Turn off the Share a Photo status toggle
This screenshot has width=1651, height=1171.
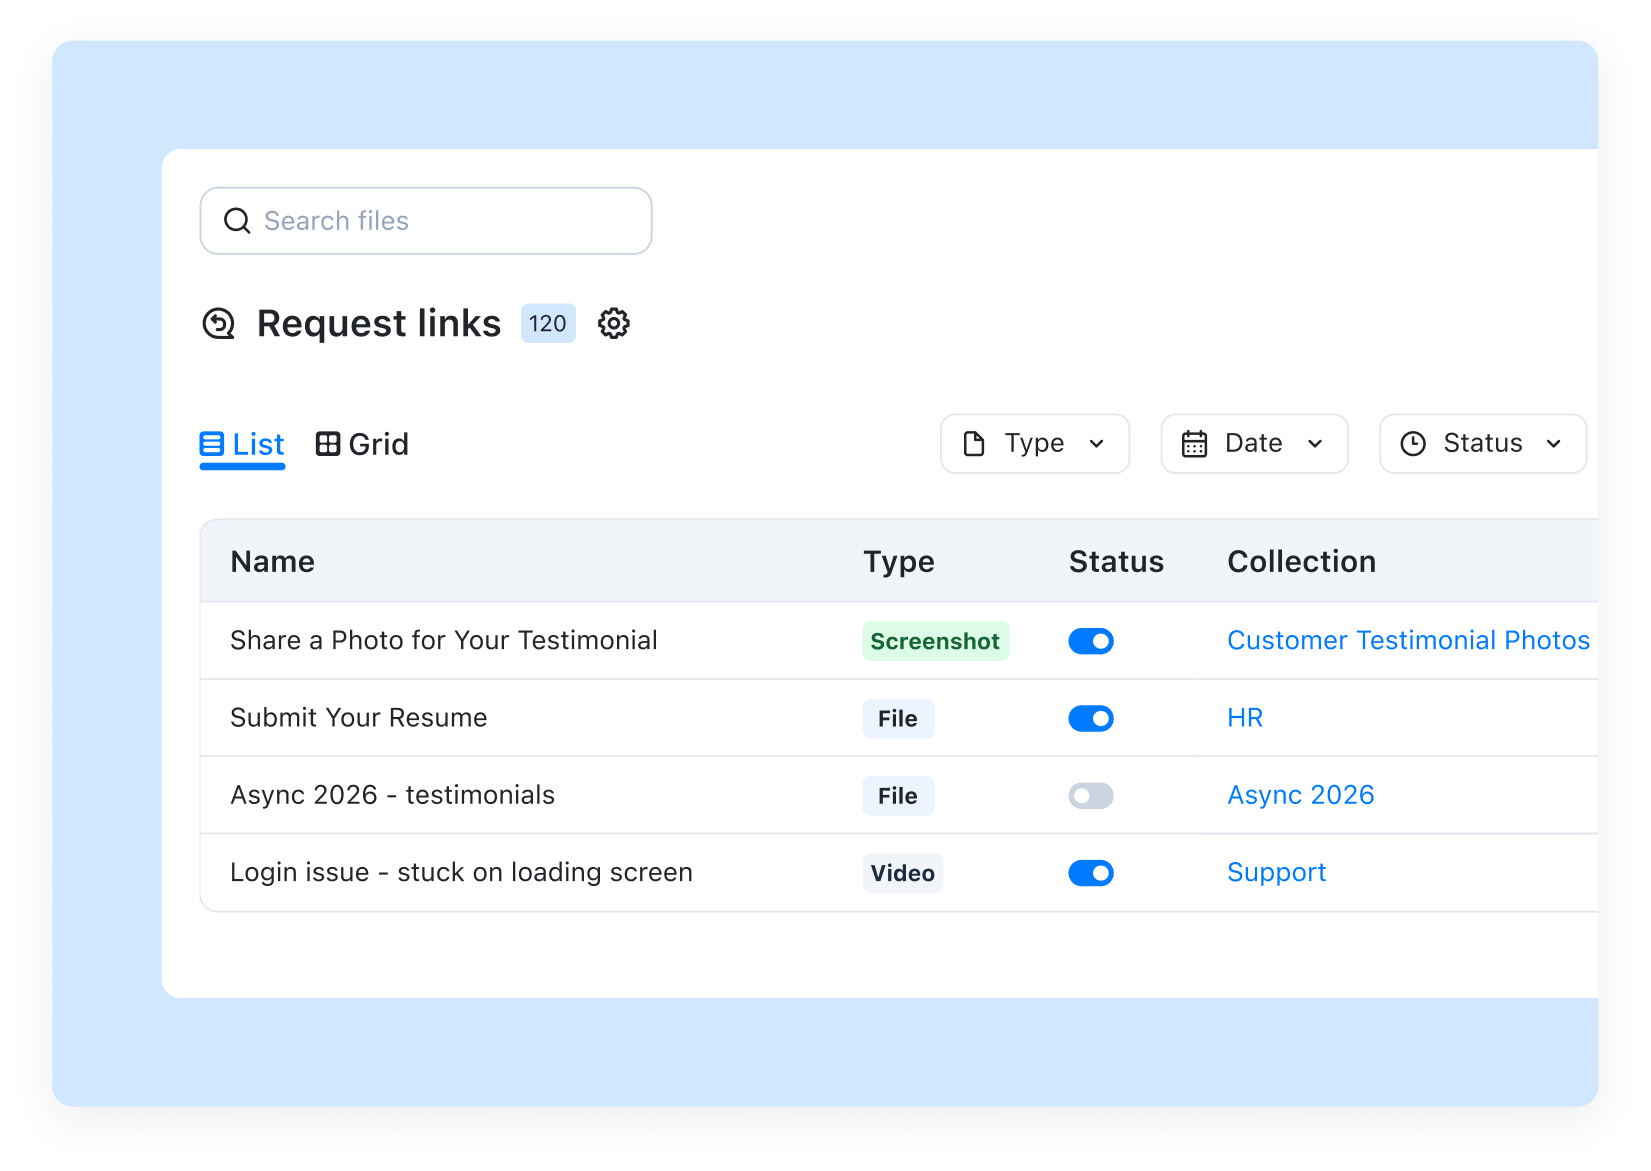[x=1090, y=641]
